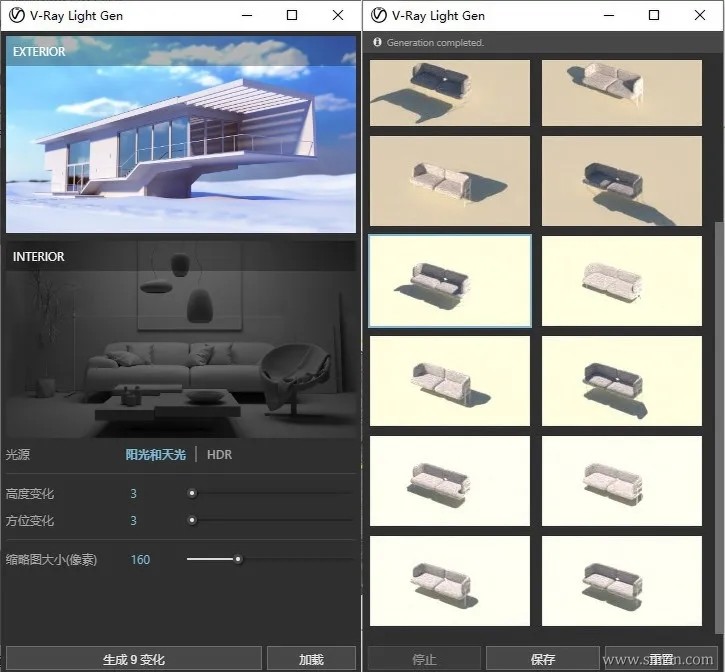This screenshot has width=725, height=672.
Task: Select the EXTERIOR house preview image
Action: [x=181, y=134]
